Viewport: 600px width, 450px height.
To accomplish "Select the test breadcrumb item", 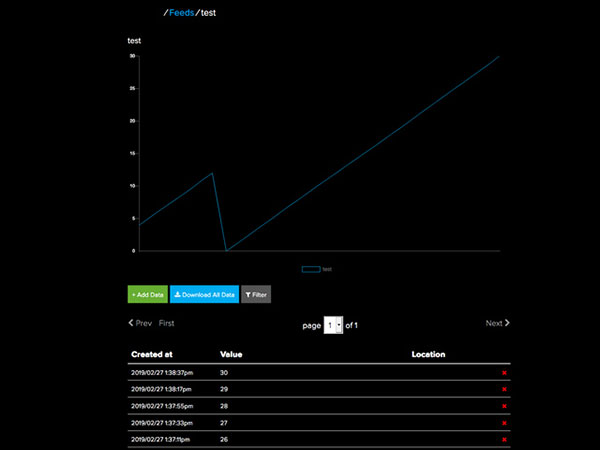I will 208,13.
